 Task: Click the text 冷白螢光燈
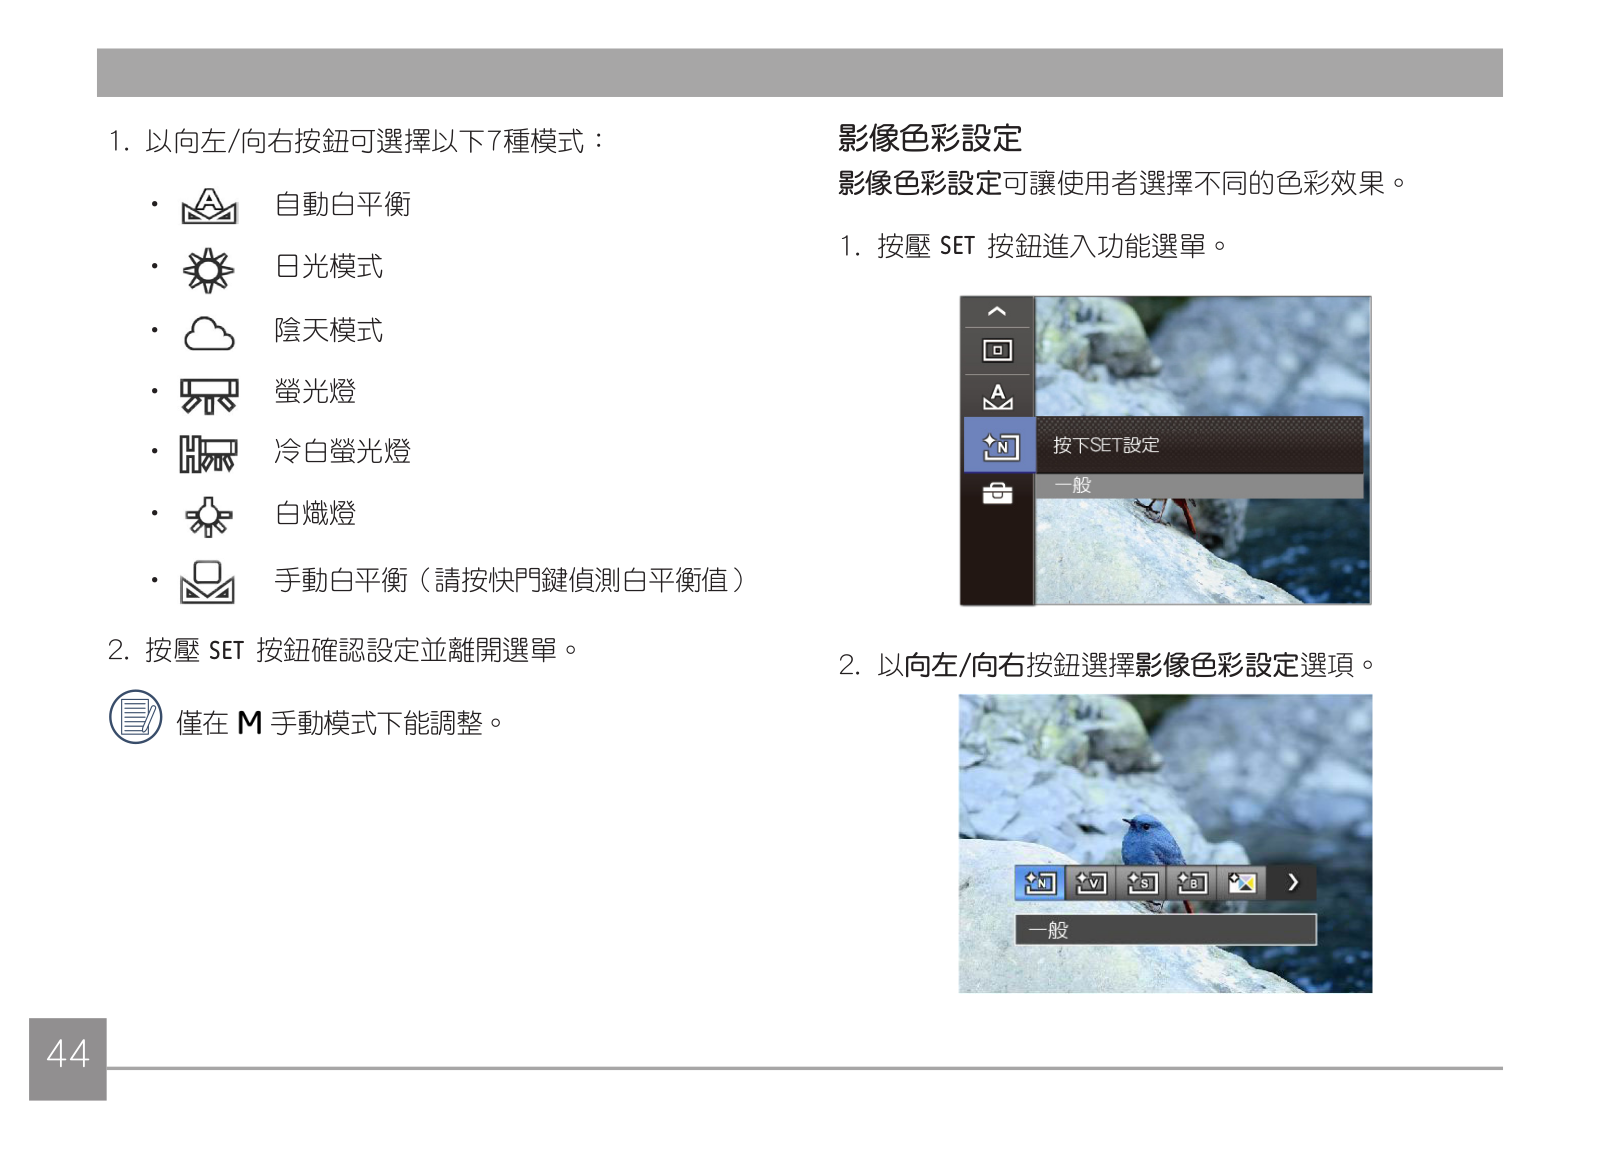click(343, 452)
